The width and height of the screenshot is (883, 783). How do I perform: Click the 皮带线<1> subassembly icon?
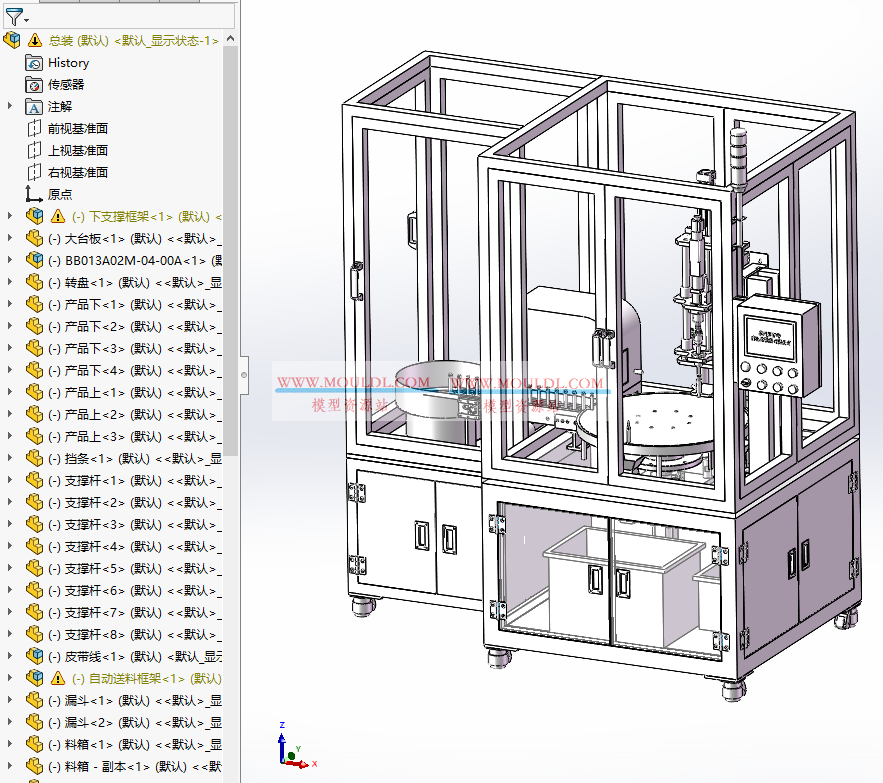pos(33,656)
